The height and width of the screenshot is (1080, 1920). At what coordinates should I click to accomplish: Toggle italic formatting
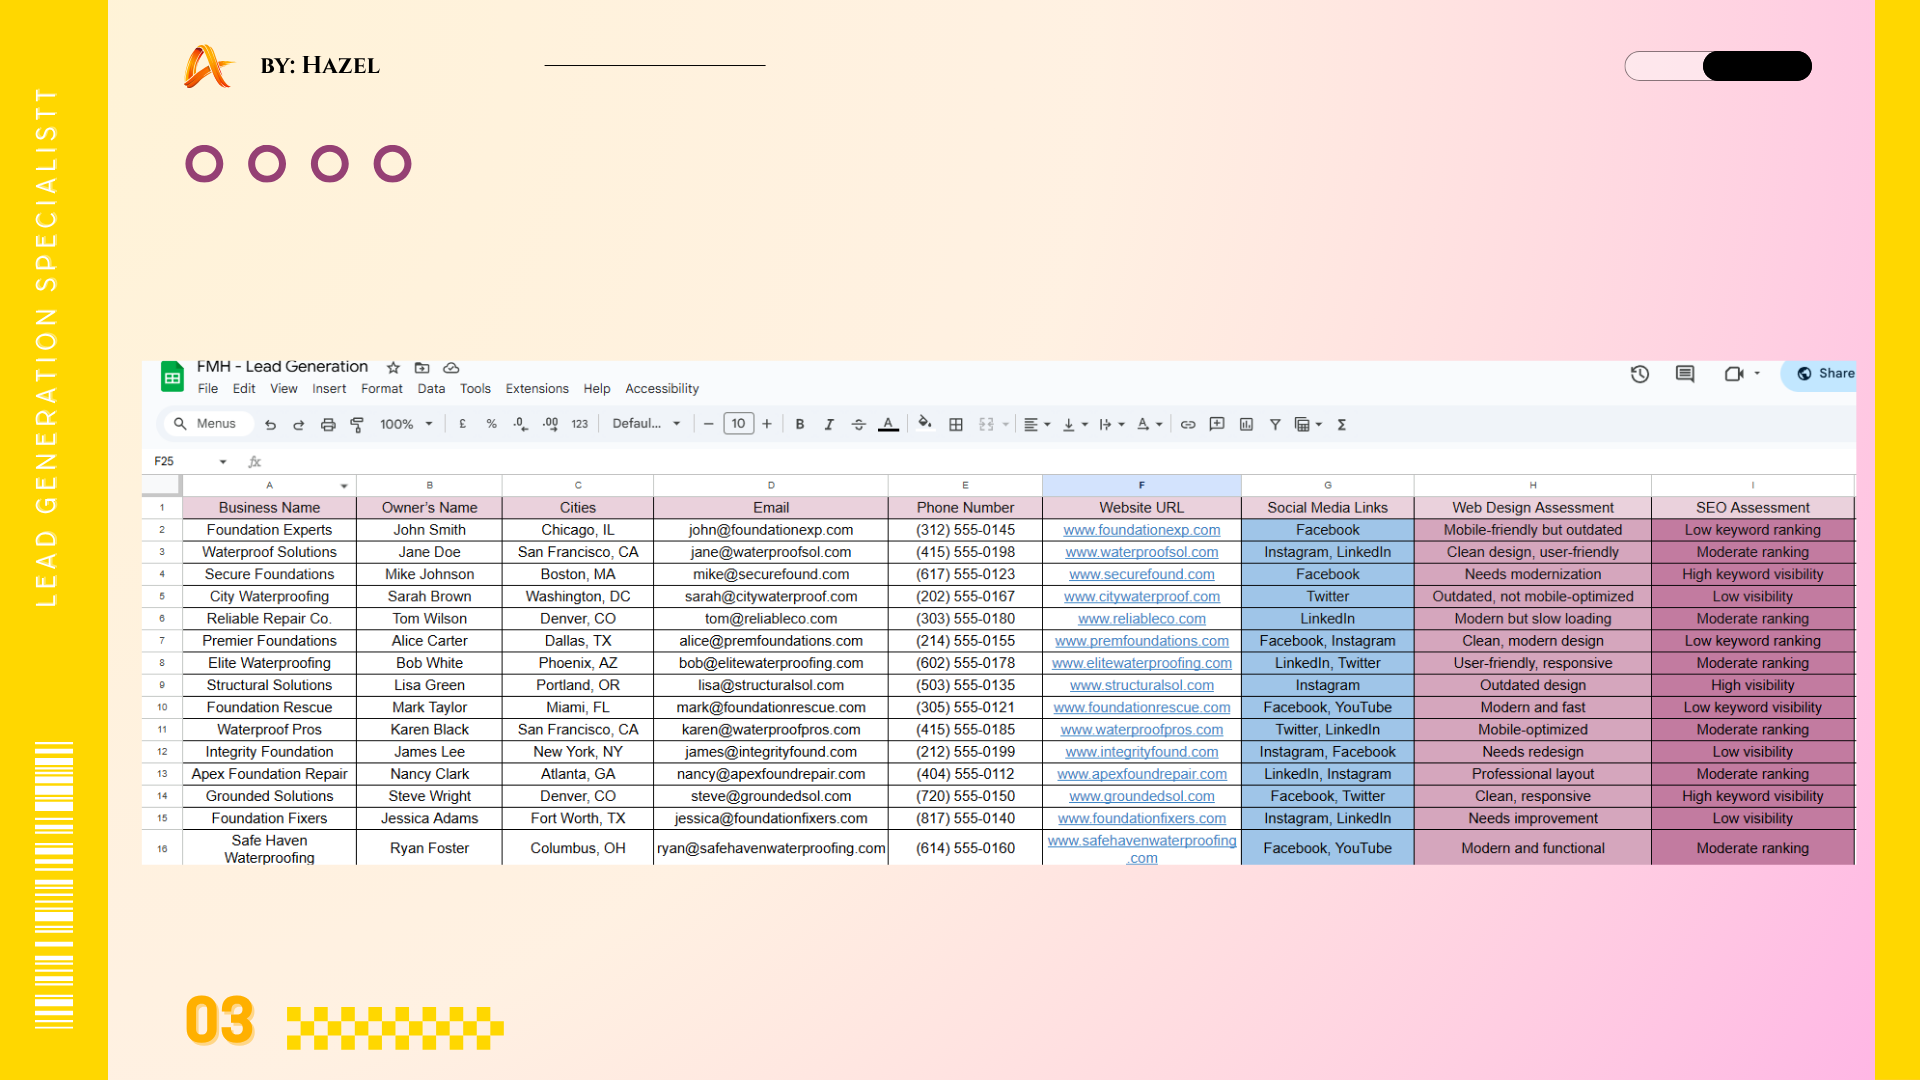pyautogui.click(x=829, y=425)
